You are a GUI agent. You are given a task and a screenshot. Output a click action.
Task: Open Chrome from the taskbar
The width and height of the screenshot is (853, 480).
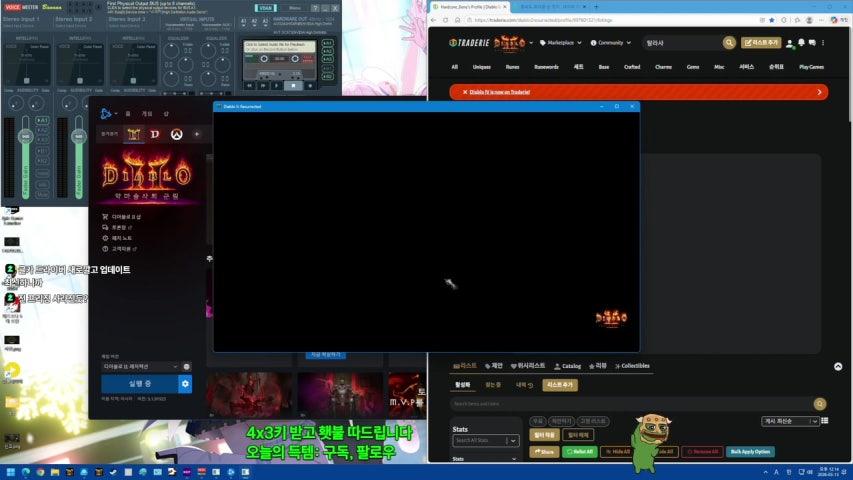tap(40, 472)
